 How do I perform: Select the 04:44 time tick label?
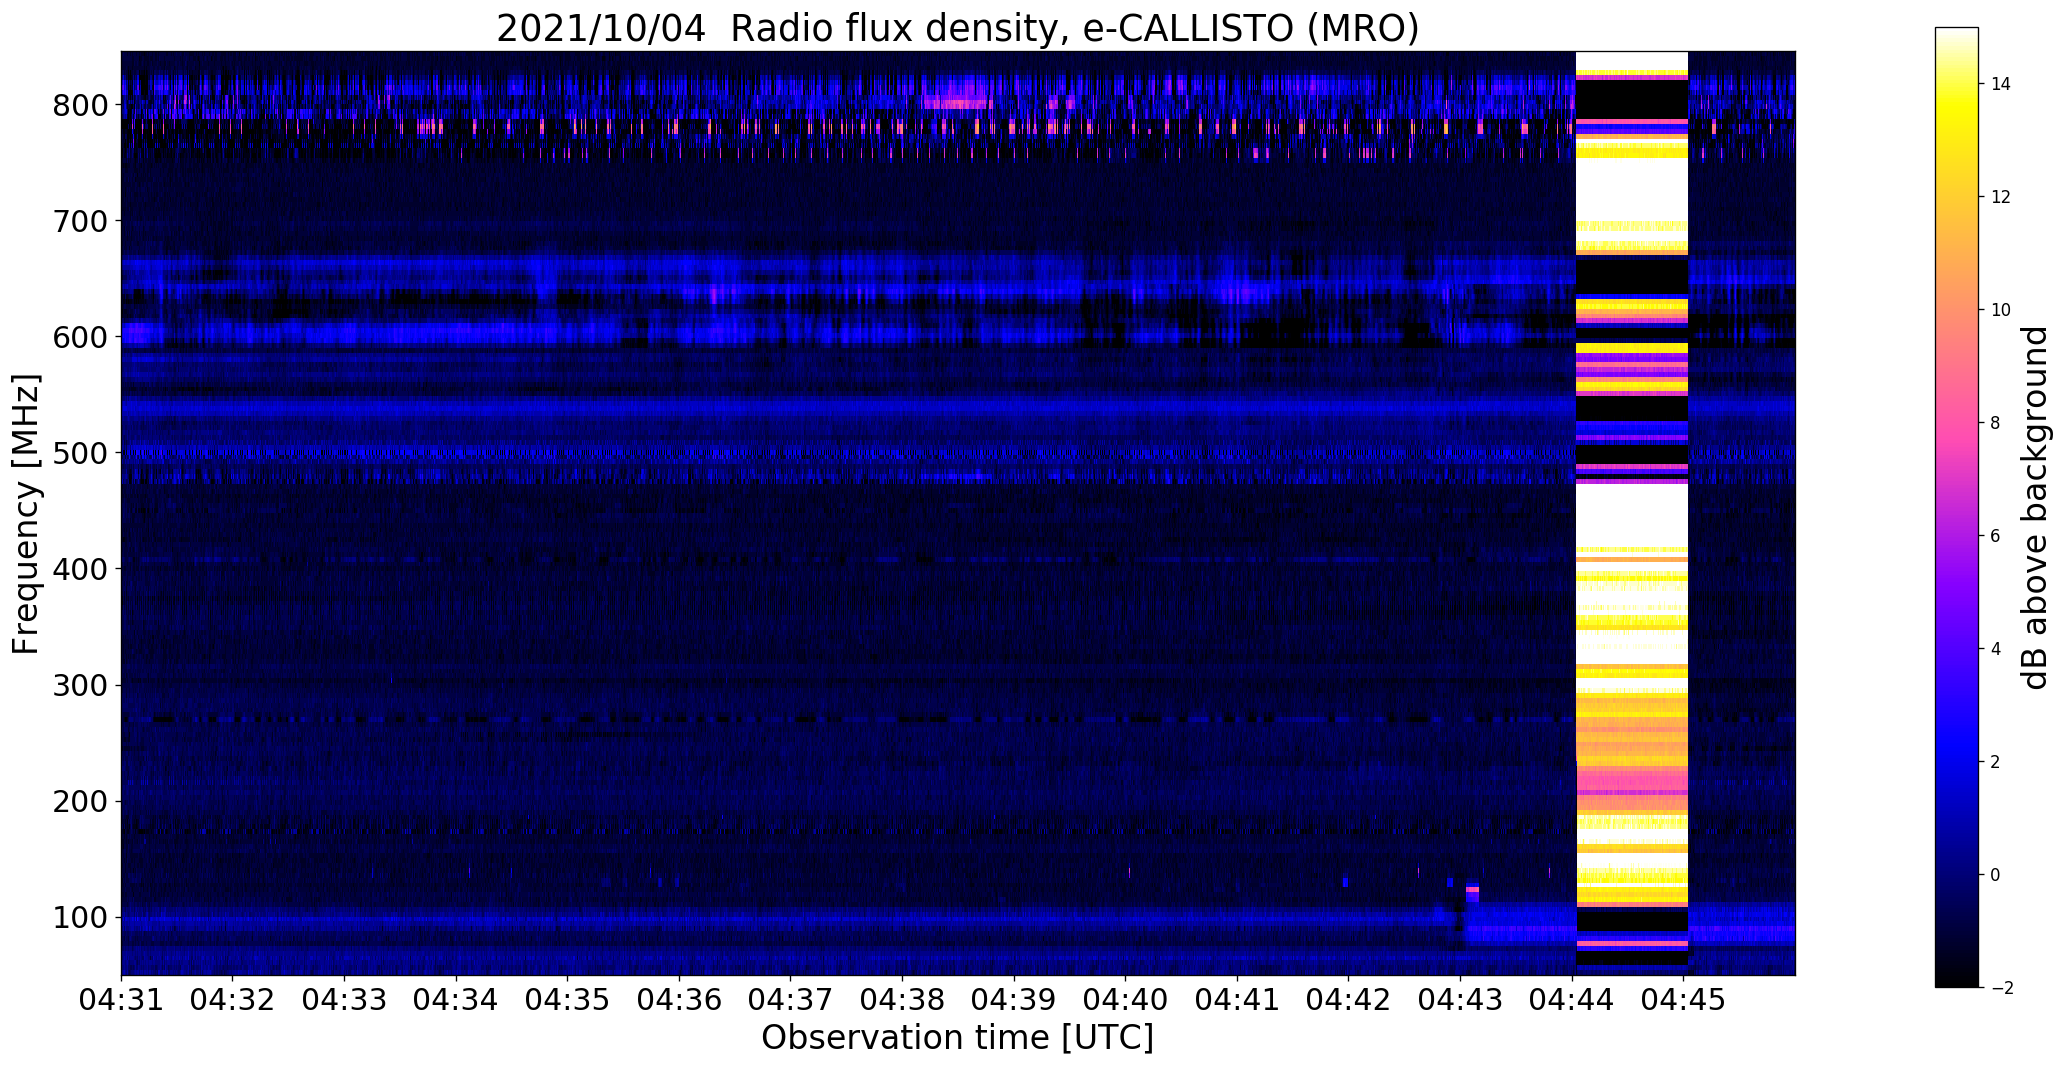[1573, 999]
